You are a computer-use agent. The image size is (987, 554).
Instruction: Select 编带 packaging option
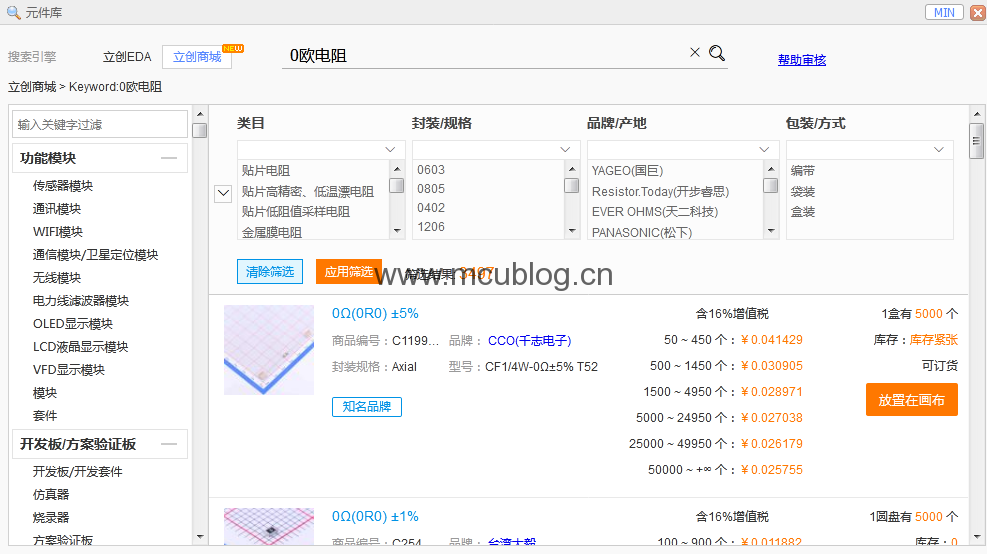tap(803, 171)
